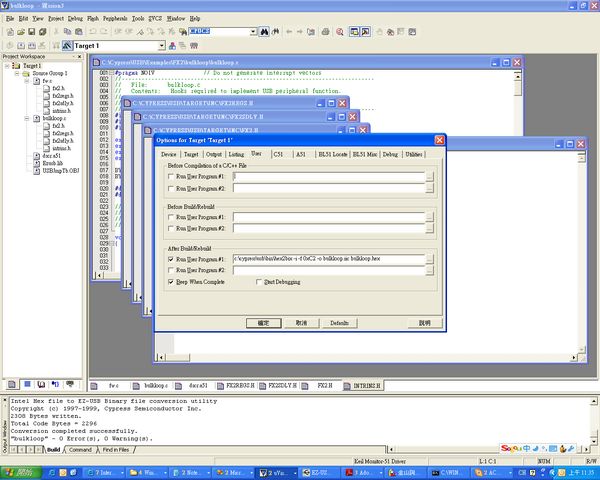Click the Before Compilation Program #1 input field
The width and height of the screenshot is (600, 480).
click(327, 175)
